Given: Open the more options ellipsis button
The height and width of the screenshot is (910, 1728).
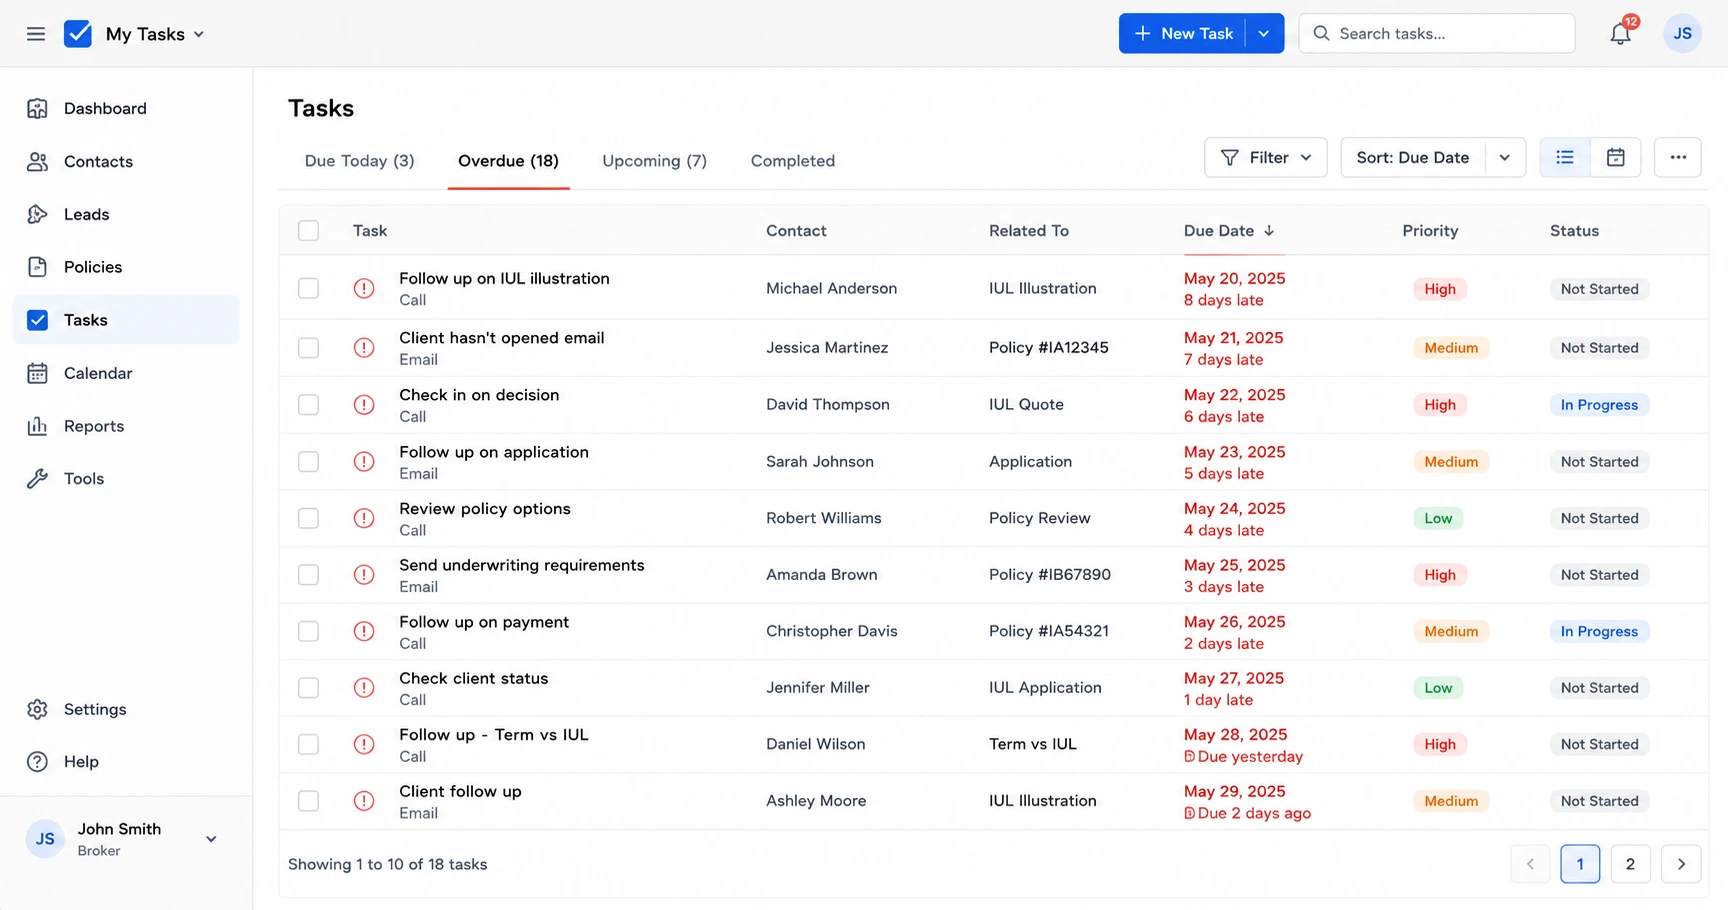Looking at the screenshot, I should click(x=1677, y=157).
